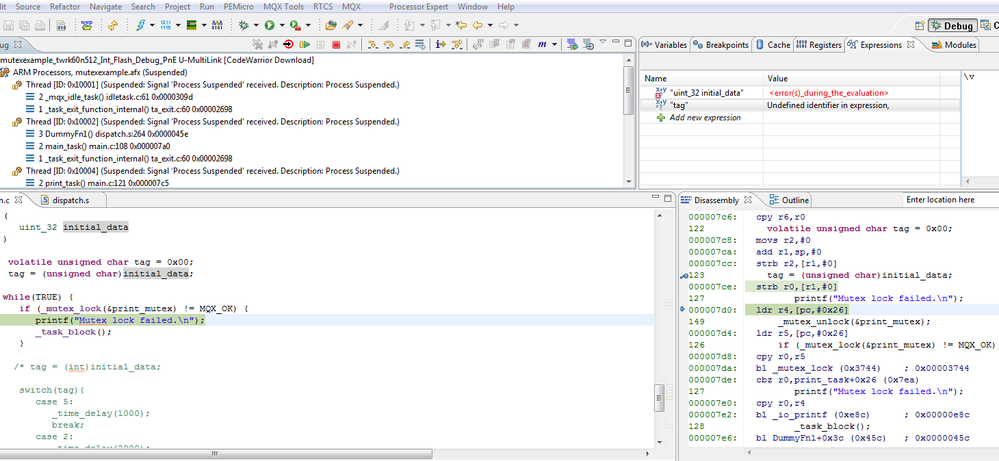999x461 pixels.
Task: Select the "tag" expression row
Action: (800, 105)
